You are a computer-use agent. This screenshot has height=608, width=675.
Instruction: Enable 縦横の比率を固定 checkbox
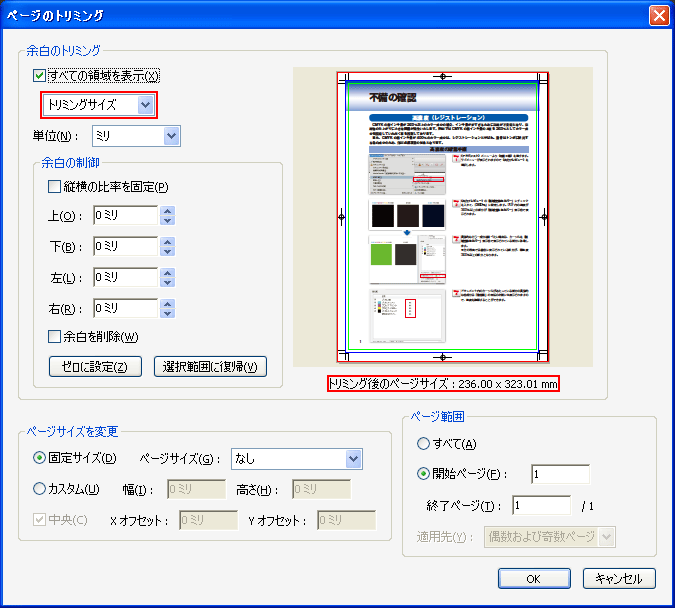(x=55, y=186)
